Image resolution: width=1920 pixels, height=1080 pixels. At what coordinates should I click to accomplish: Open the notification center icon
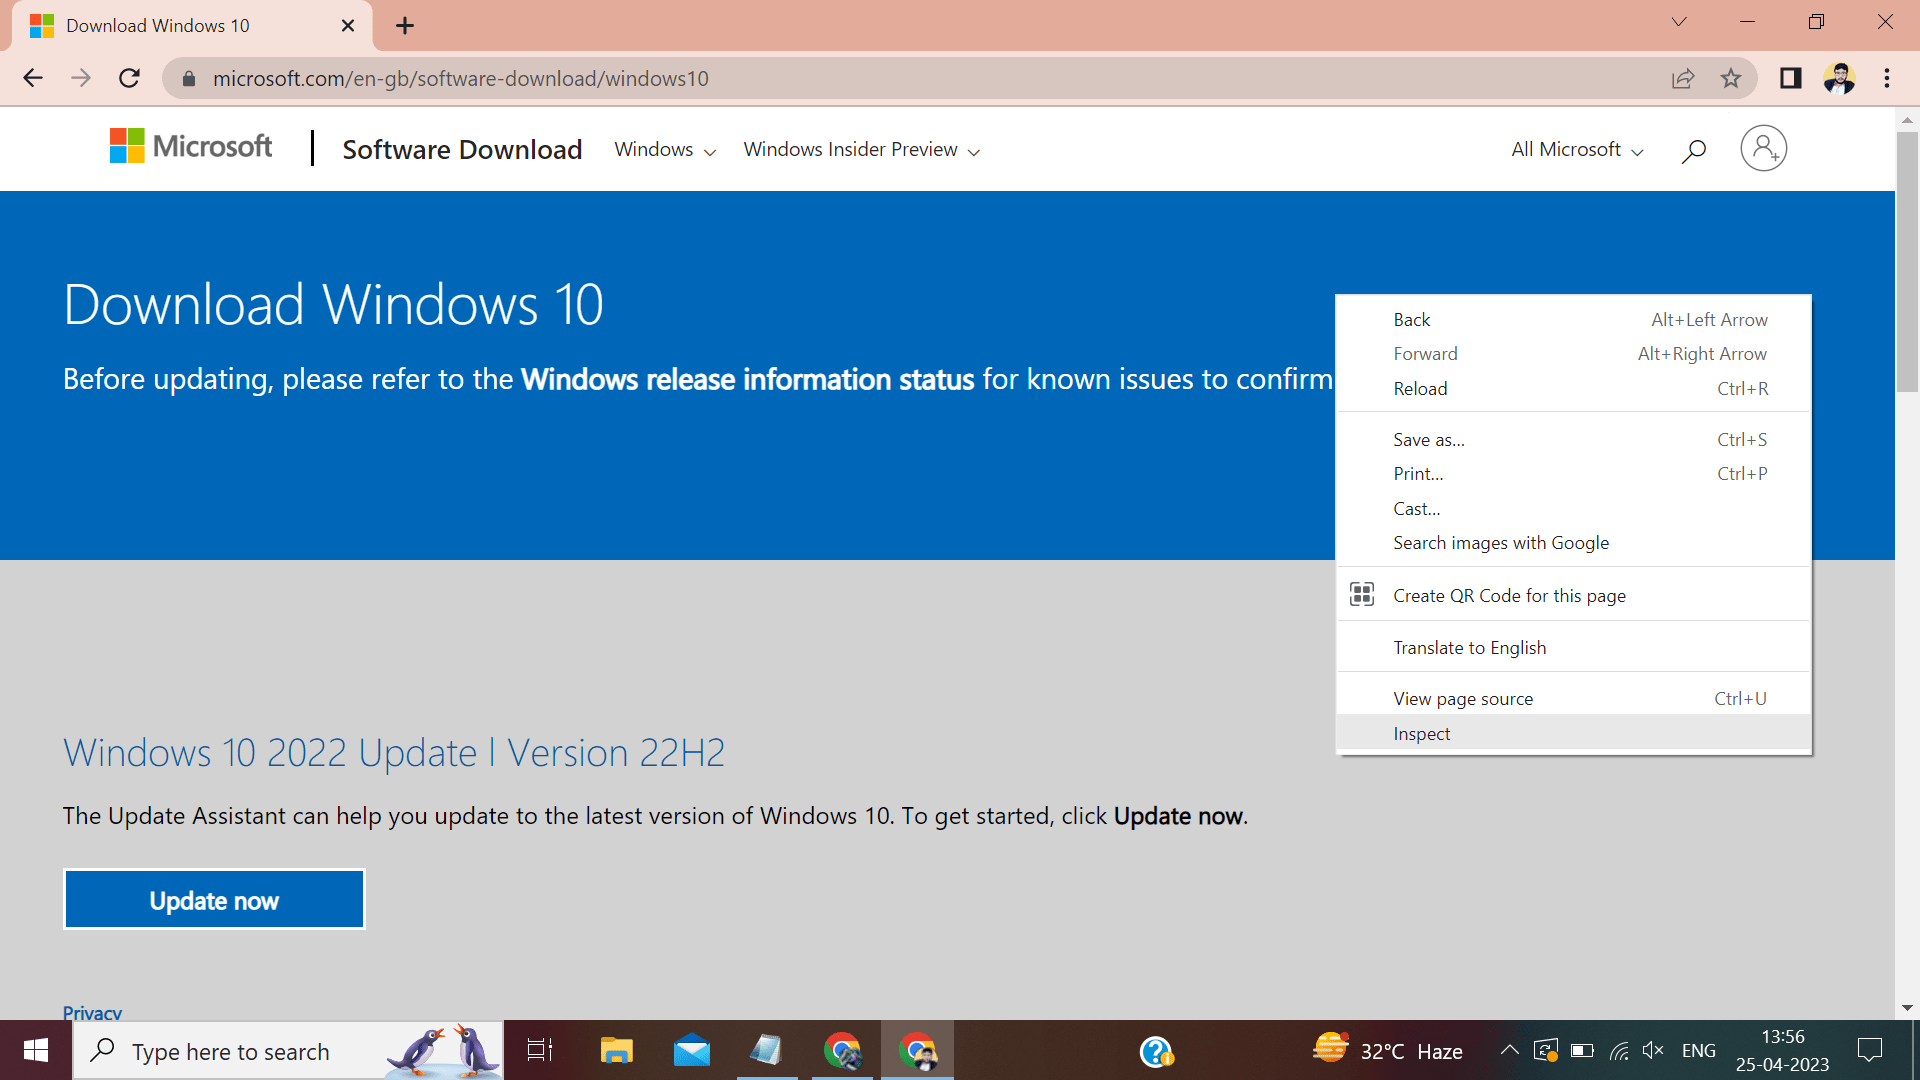[1869, 1050]
